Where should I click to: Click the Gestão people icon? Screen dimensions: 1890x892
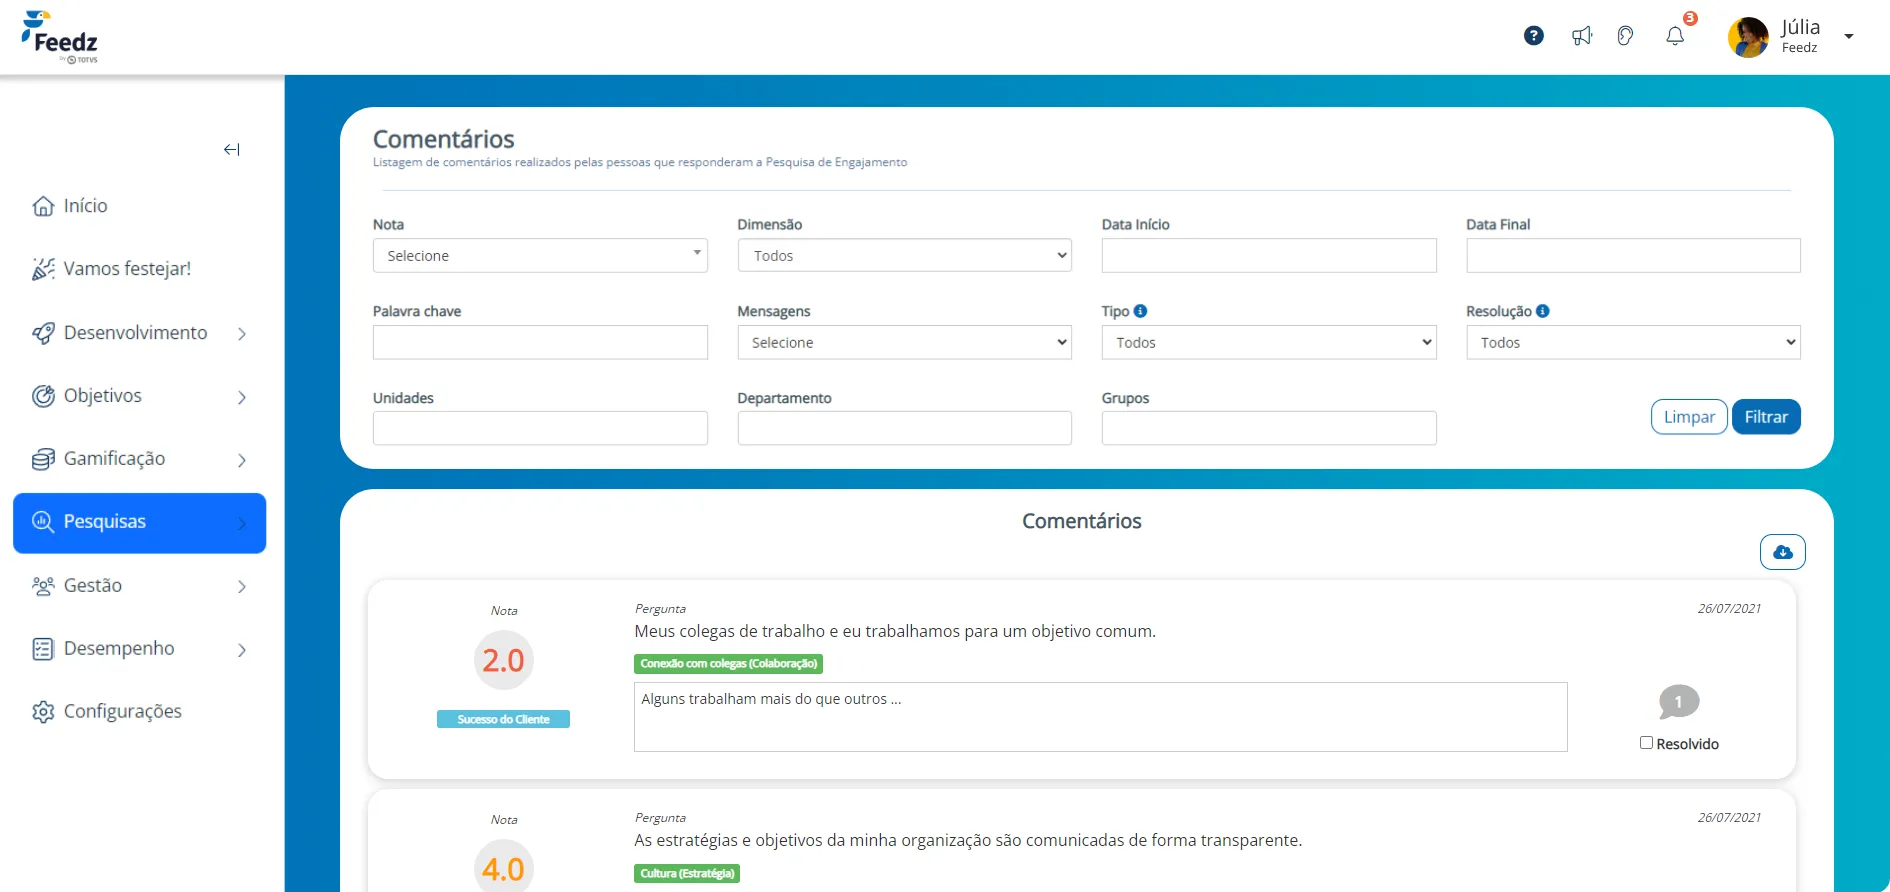[43, 586]
